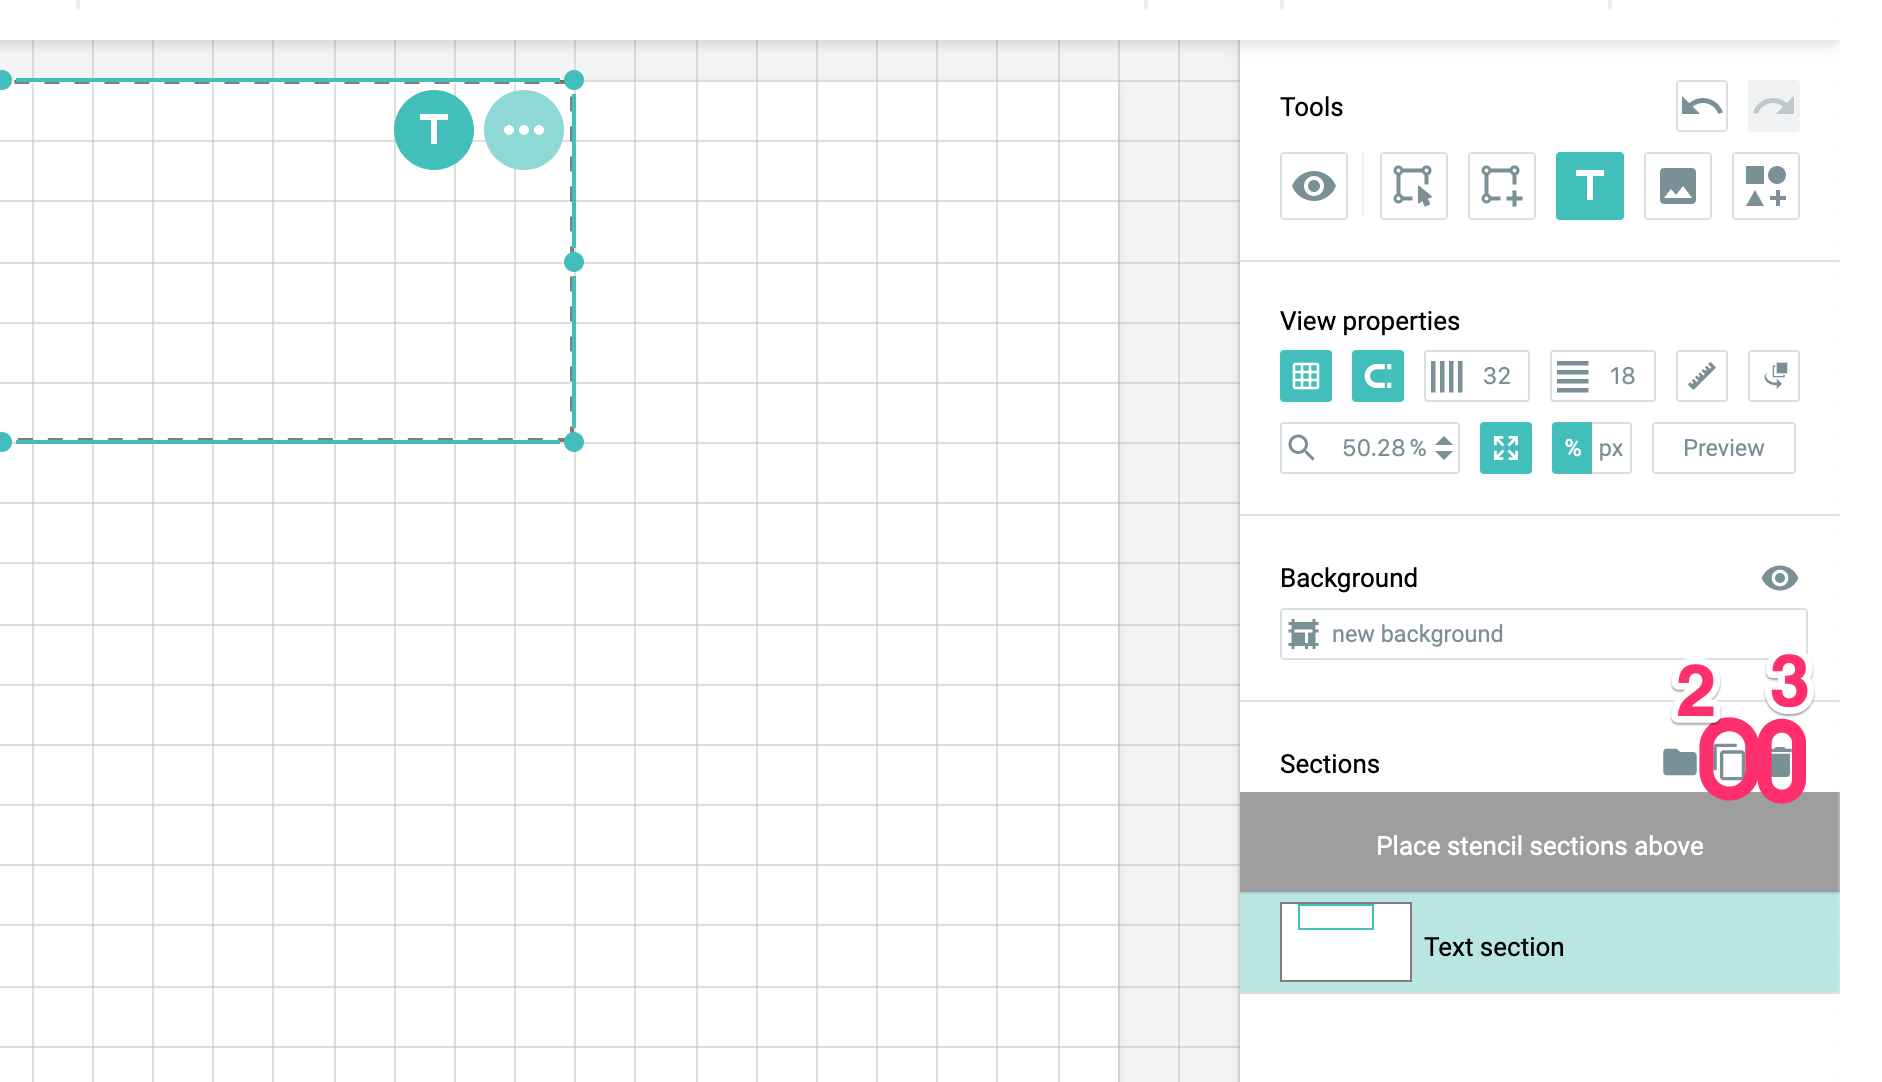Toggle Background visibility eye
The image size is (1882, 1082).
click(1779, 578)
